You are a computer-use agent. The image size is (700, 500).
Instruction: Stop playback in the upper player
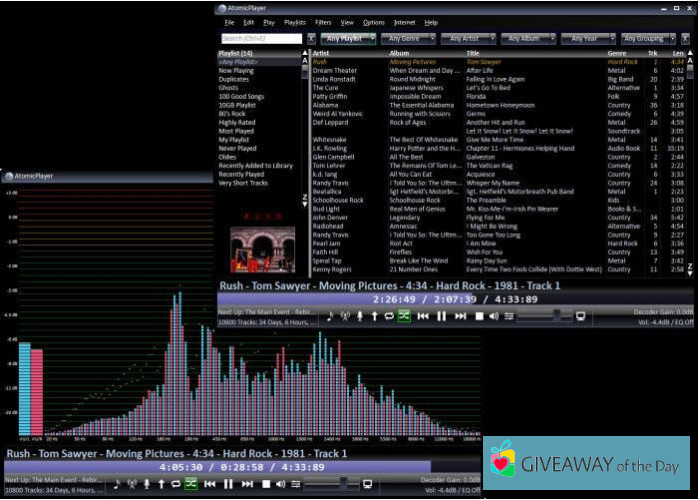480,315
